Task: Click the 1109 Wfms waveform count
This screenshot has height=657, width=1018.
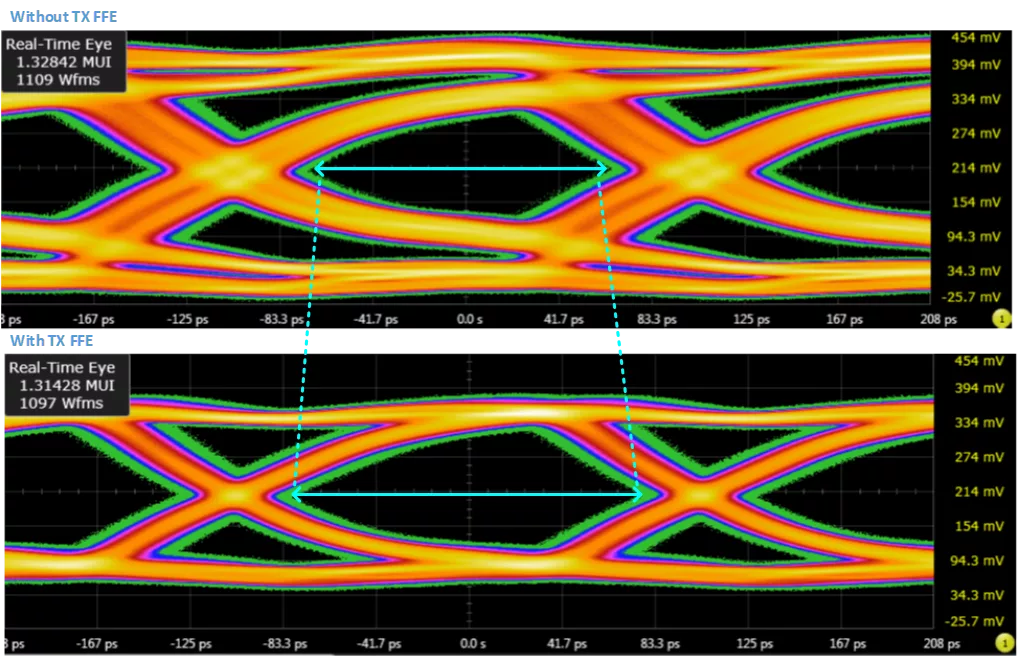Action: coord(58,80)
